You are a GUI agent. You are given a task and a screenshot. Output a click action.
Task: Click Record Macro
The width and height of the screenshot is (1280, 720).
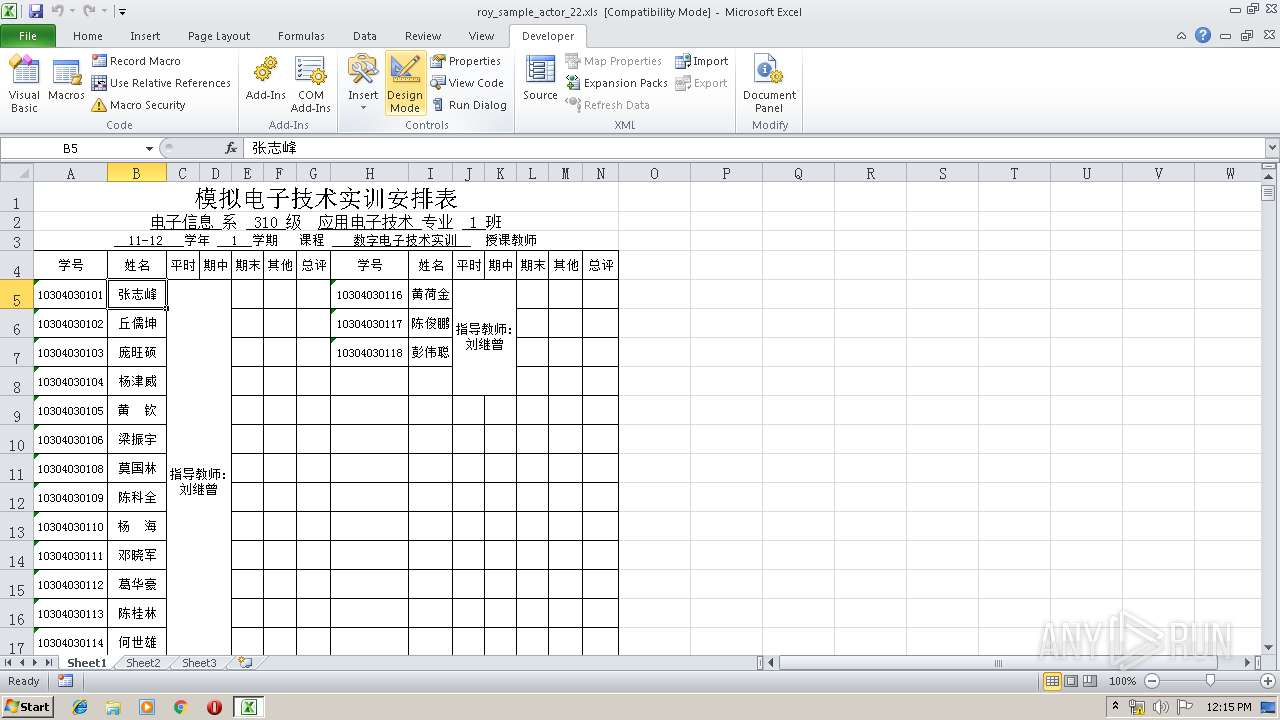[x=136, y=61]
